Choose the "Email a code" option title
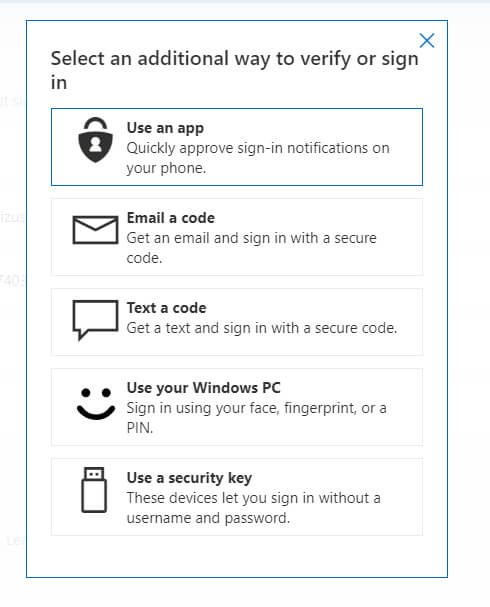This screenshot has width=490, height=607. point(171,218)
